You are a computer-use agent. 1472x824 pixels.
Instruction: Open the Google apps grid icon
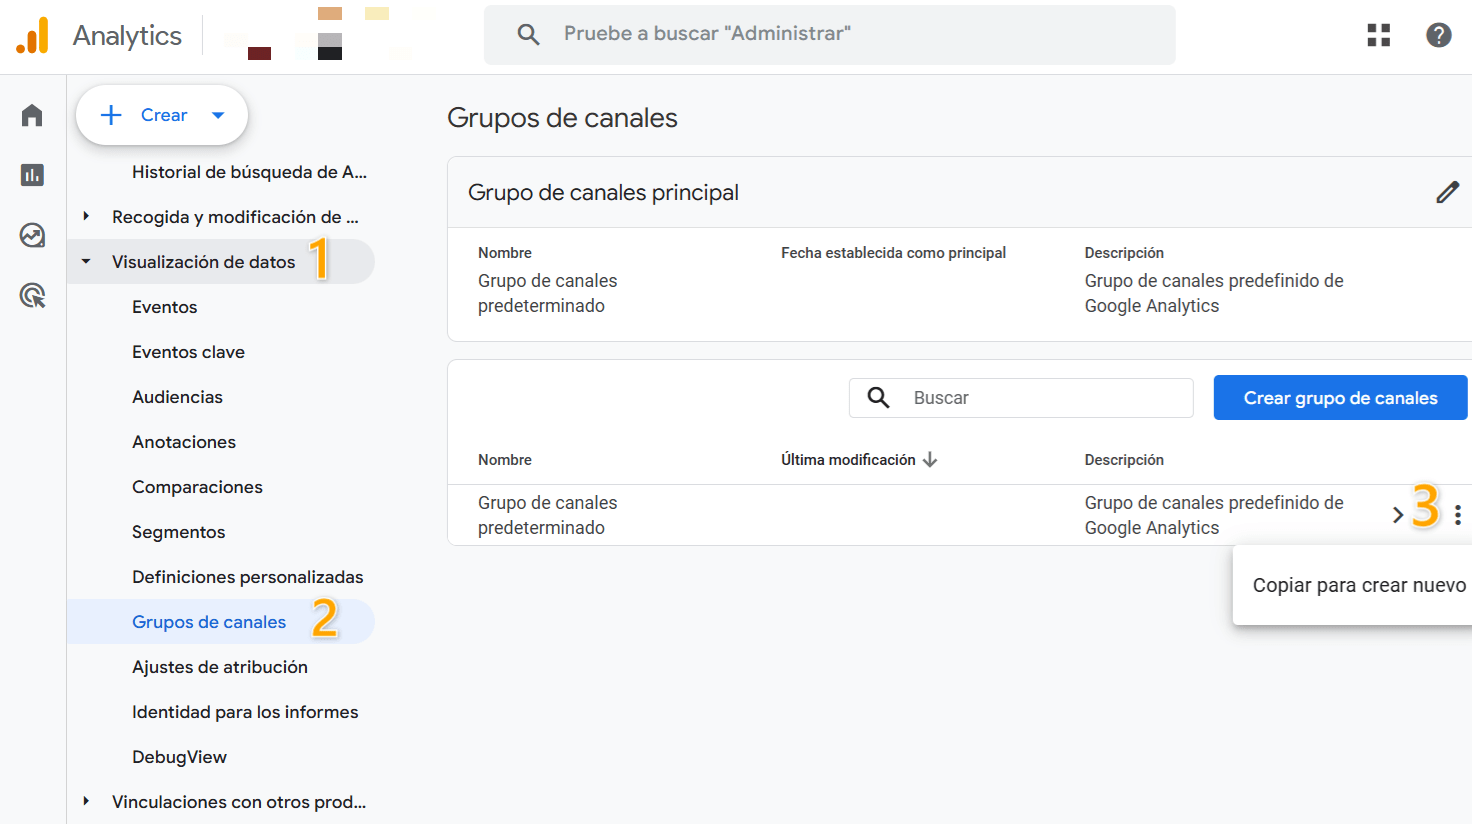pos(1378,34)
